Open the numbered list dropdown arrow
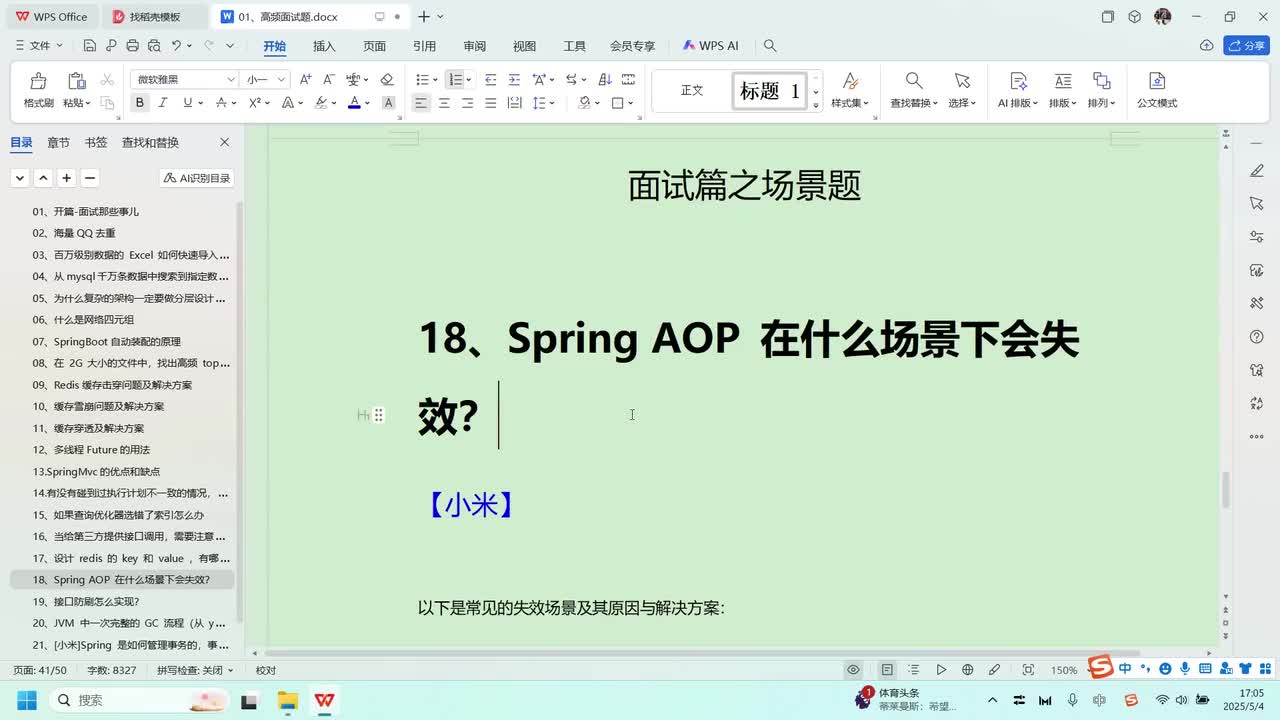The width and height of the screenshot is (1280, 720). pos(471,80)
